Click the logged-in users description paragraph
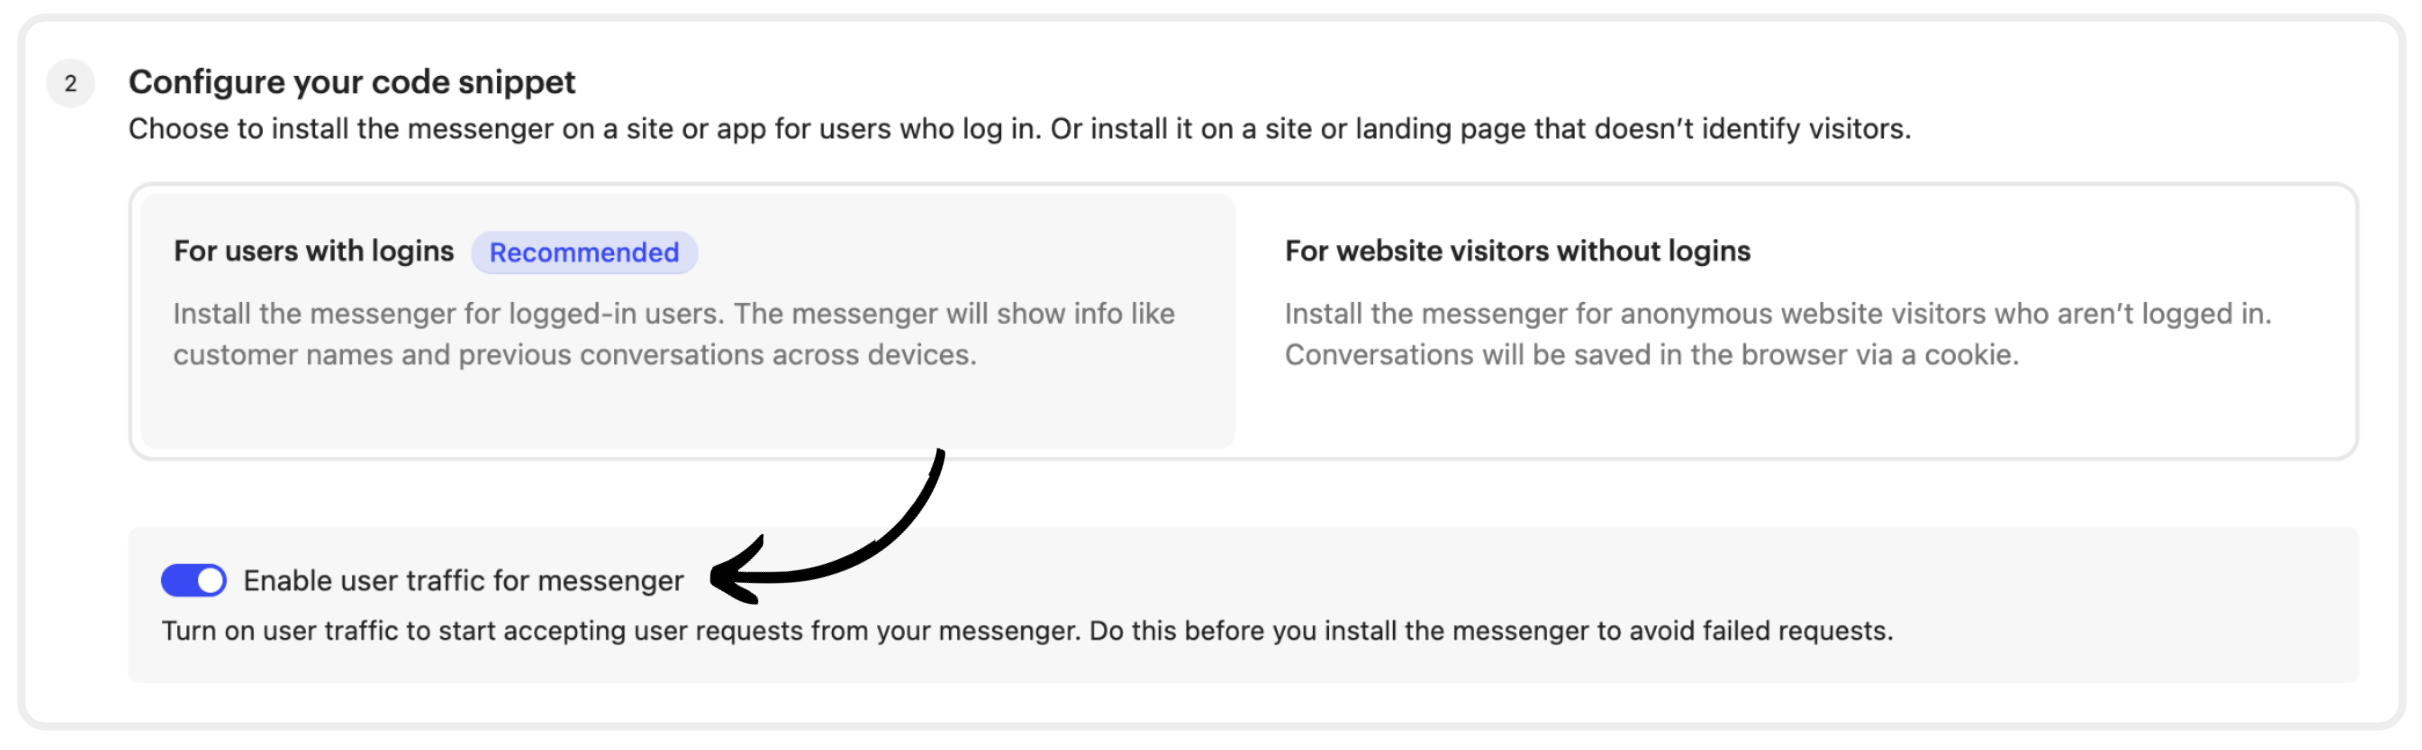2422x750 pixels. tap(673, 334)
